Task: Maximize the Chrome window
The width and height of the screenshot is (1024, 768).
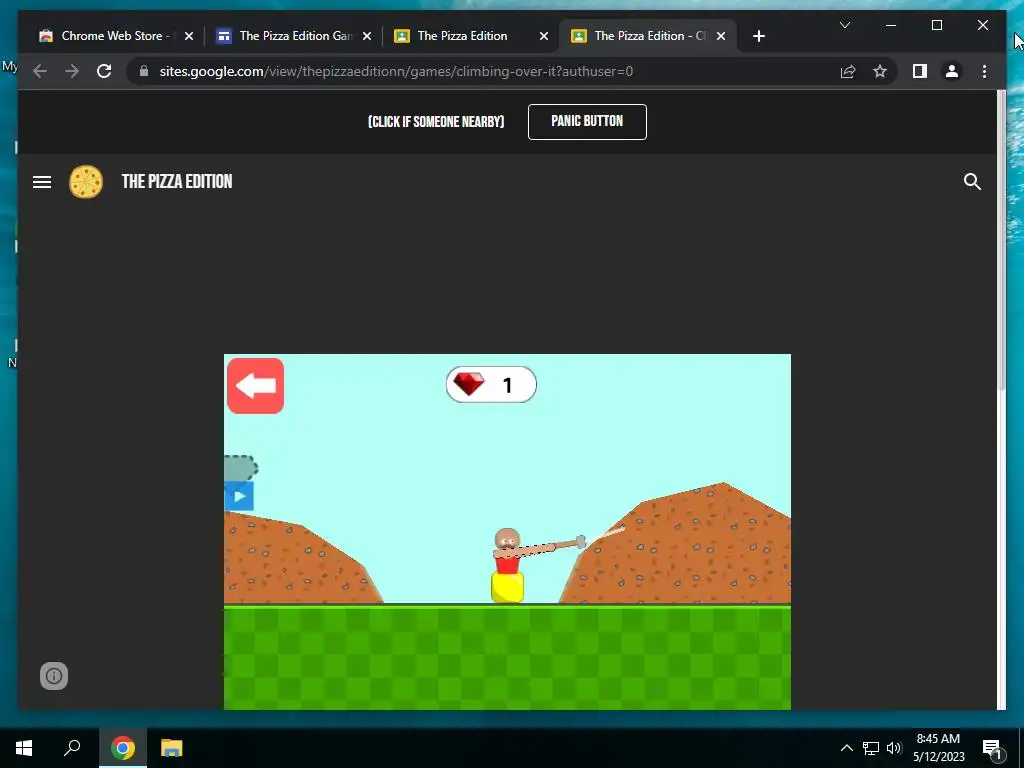Action: click(936, 25)
